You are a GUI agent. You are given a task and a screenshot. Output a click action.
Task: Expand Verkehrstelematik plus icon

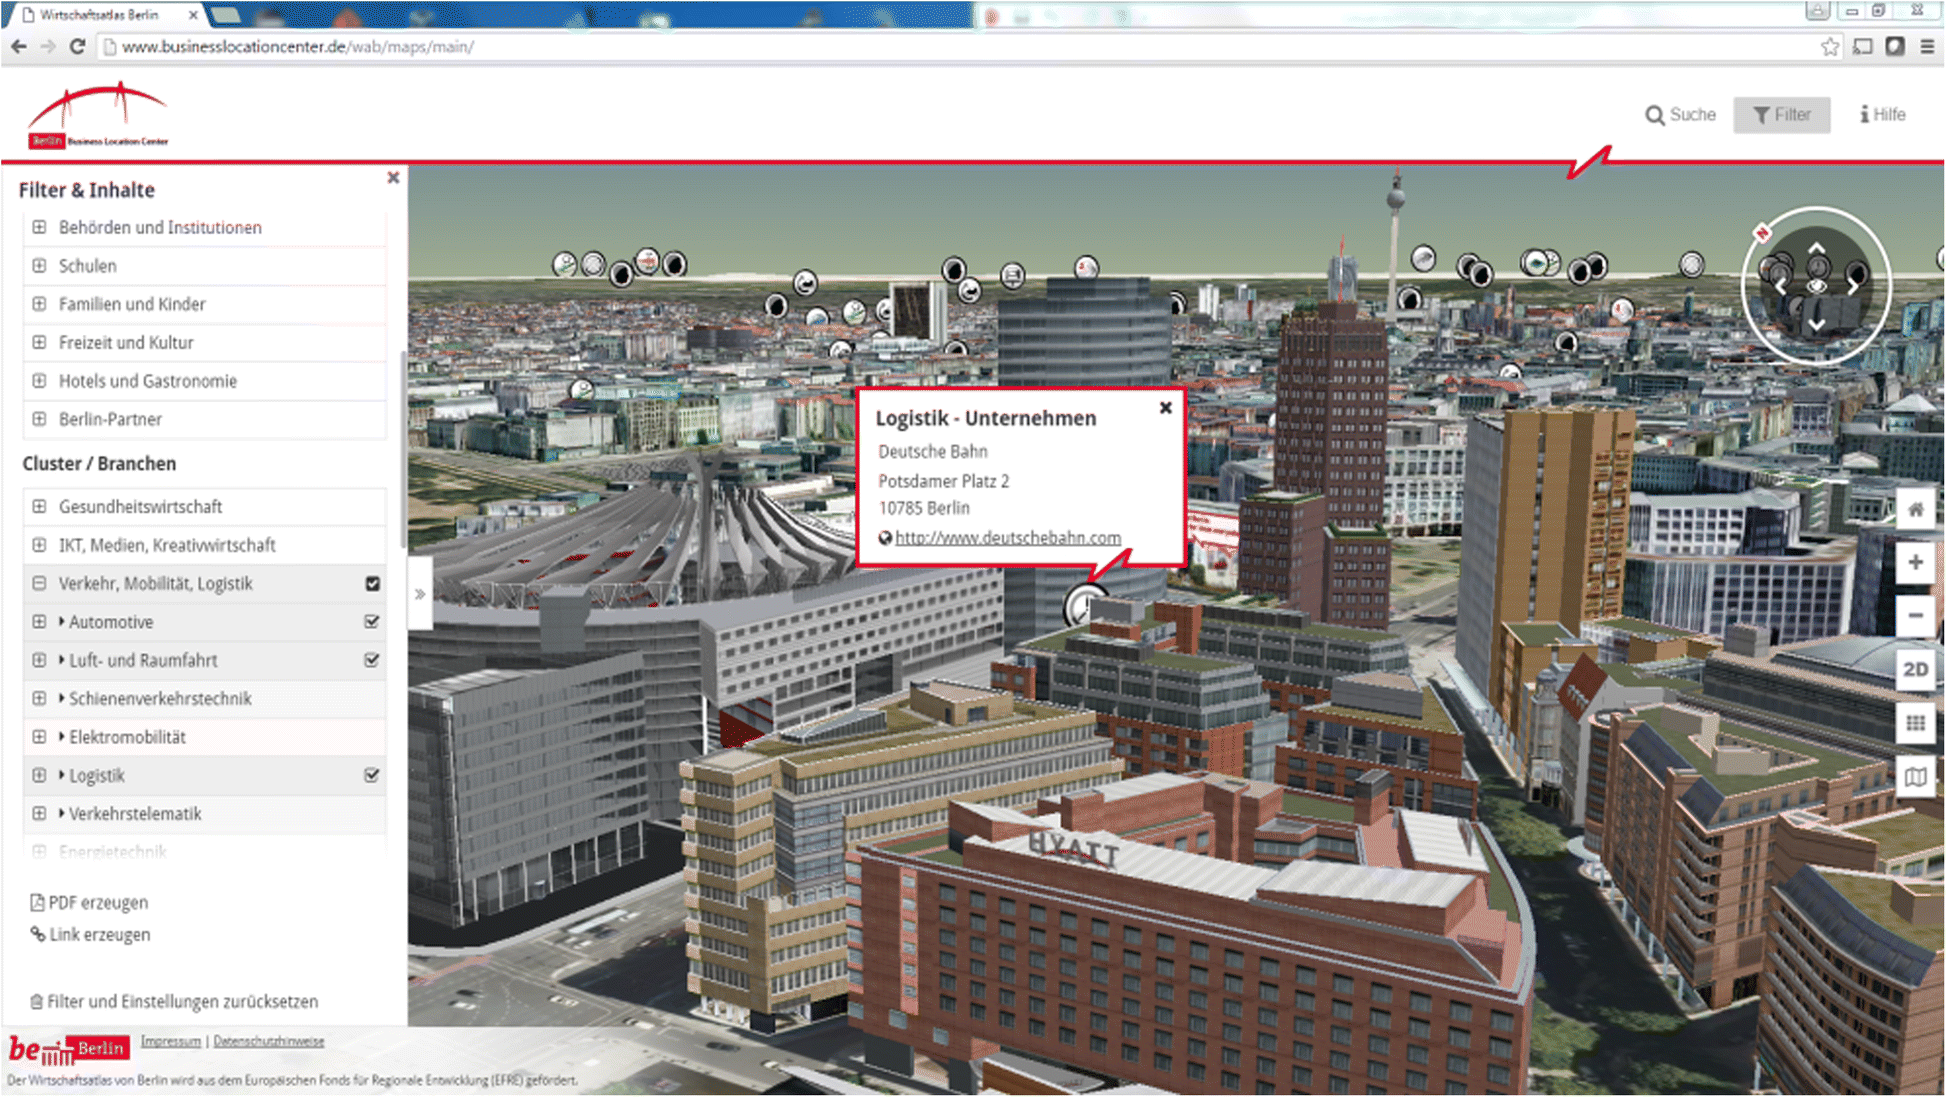(39, 814)
